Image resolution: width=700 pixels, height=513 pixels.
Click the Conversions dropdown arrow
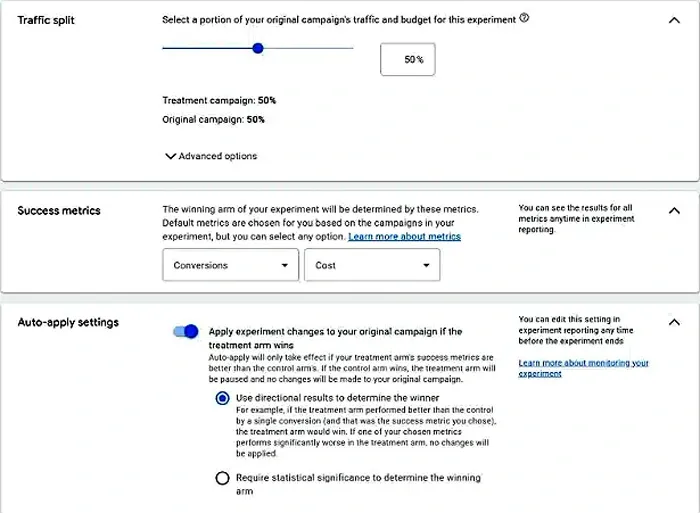(x=284, y=265)
